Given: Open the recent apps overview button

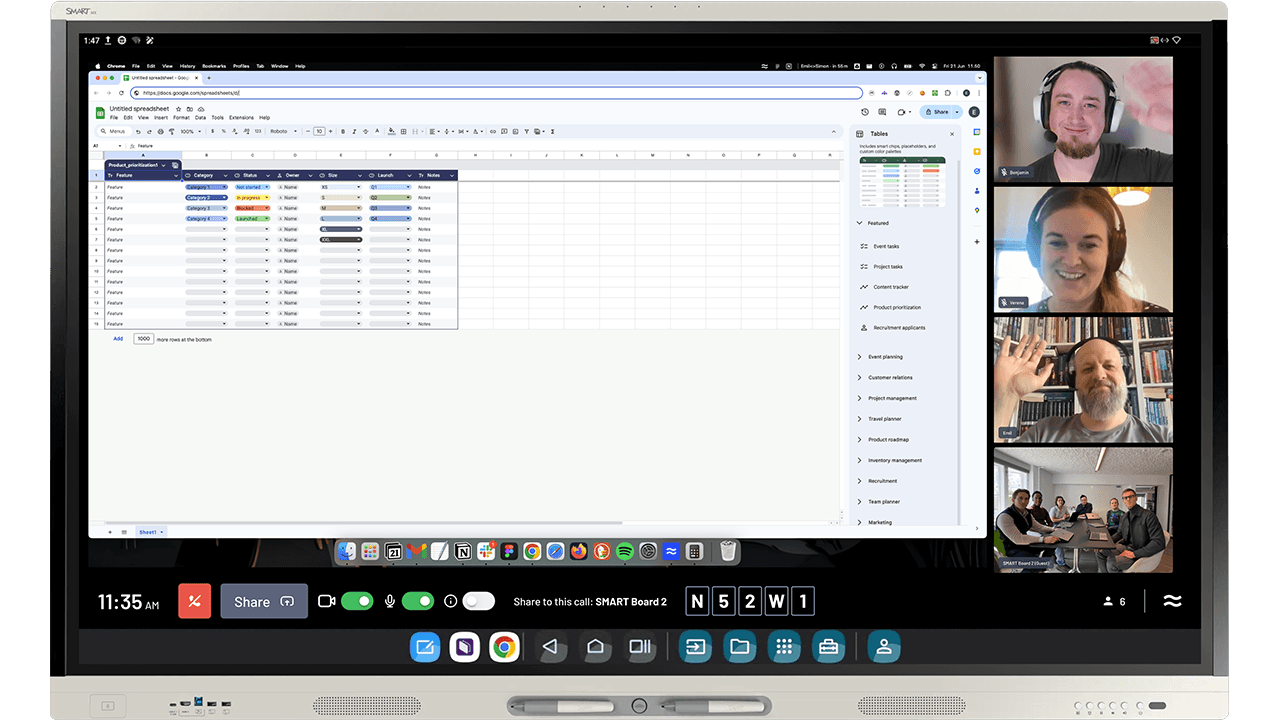Looking at the screenshot, I should (640, 647).
